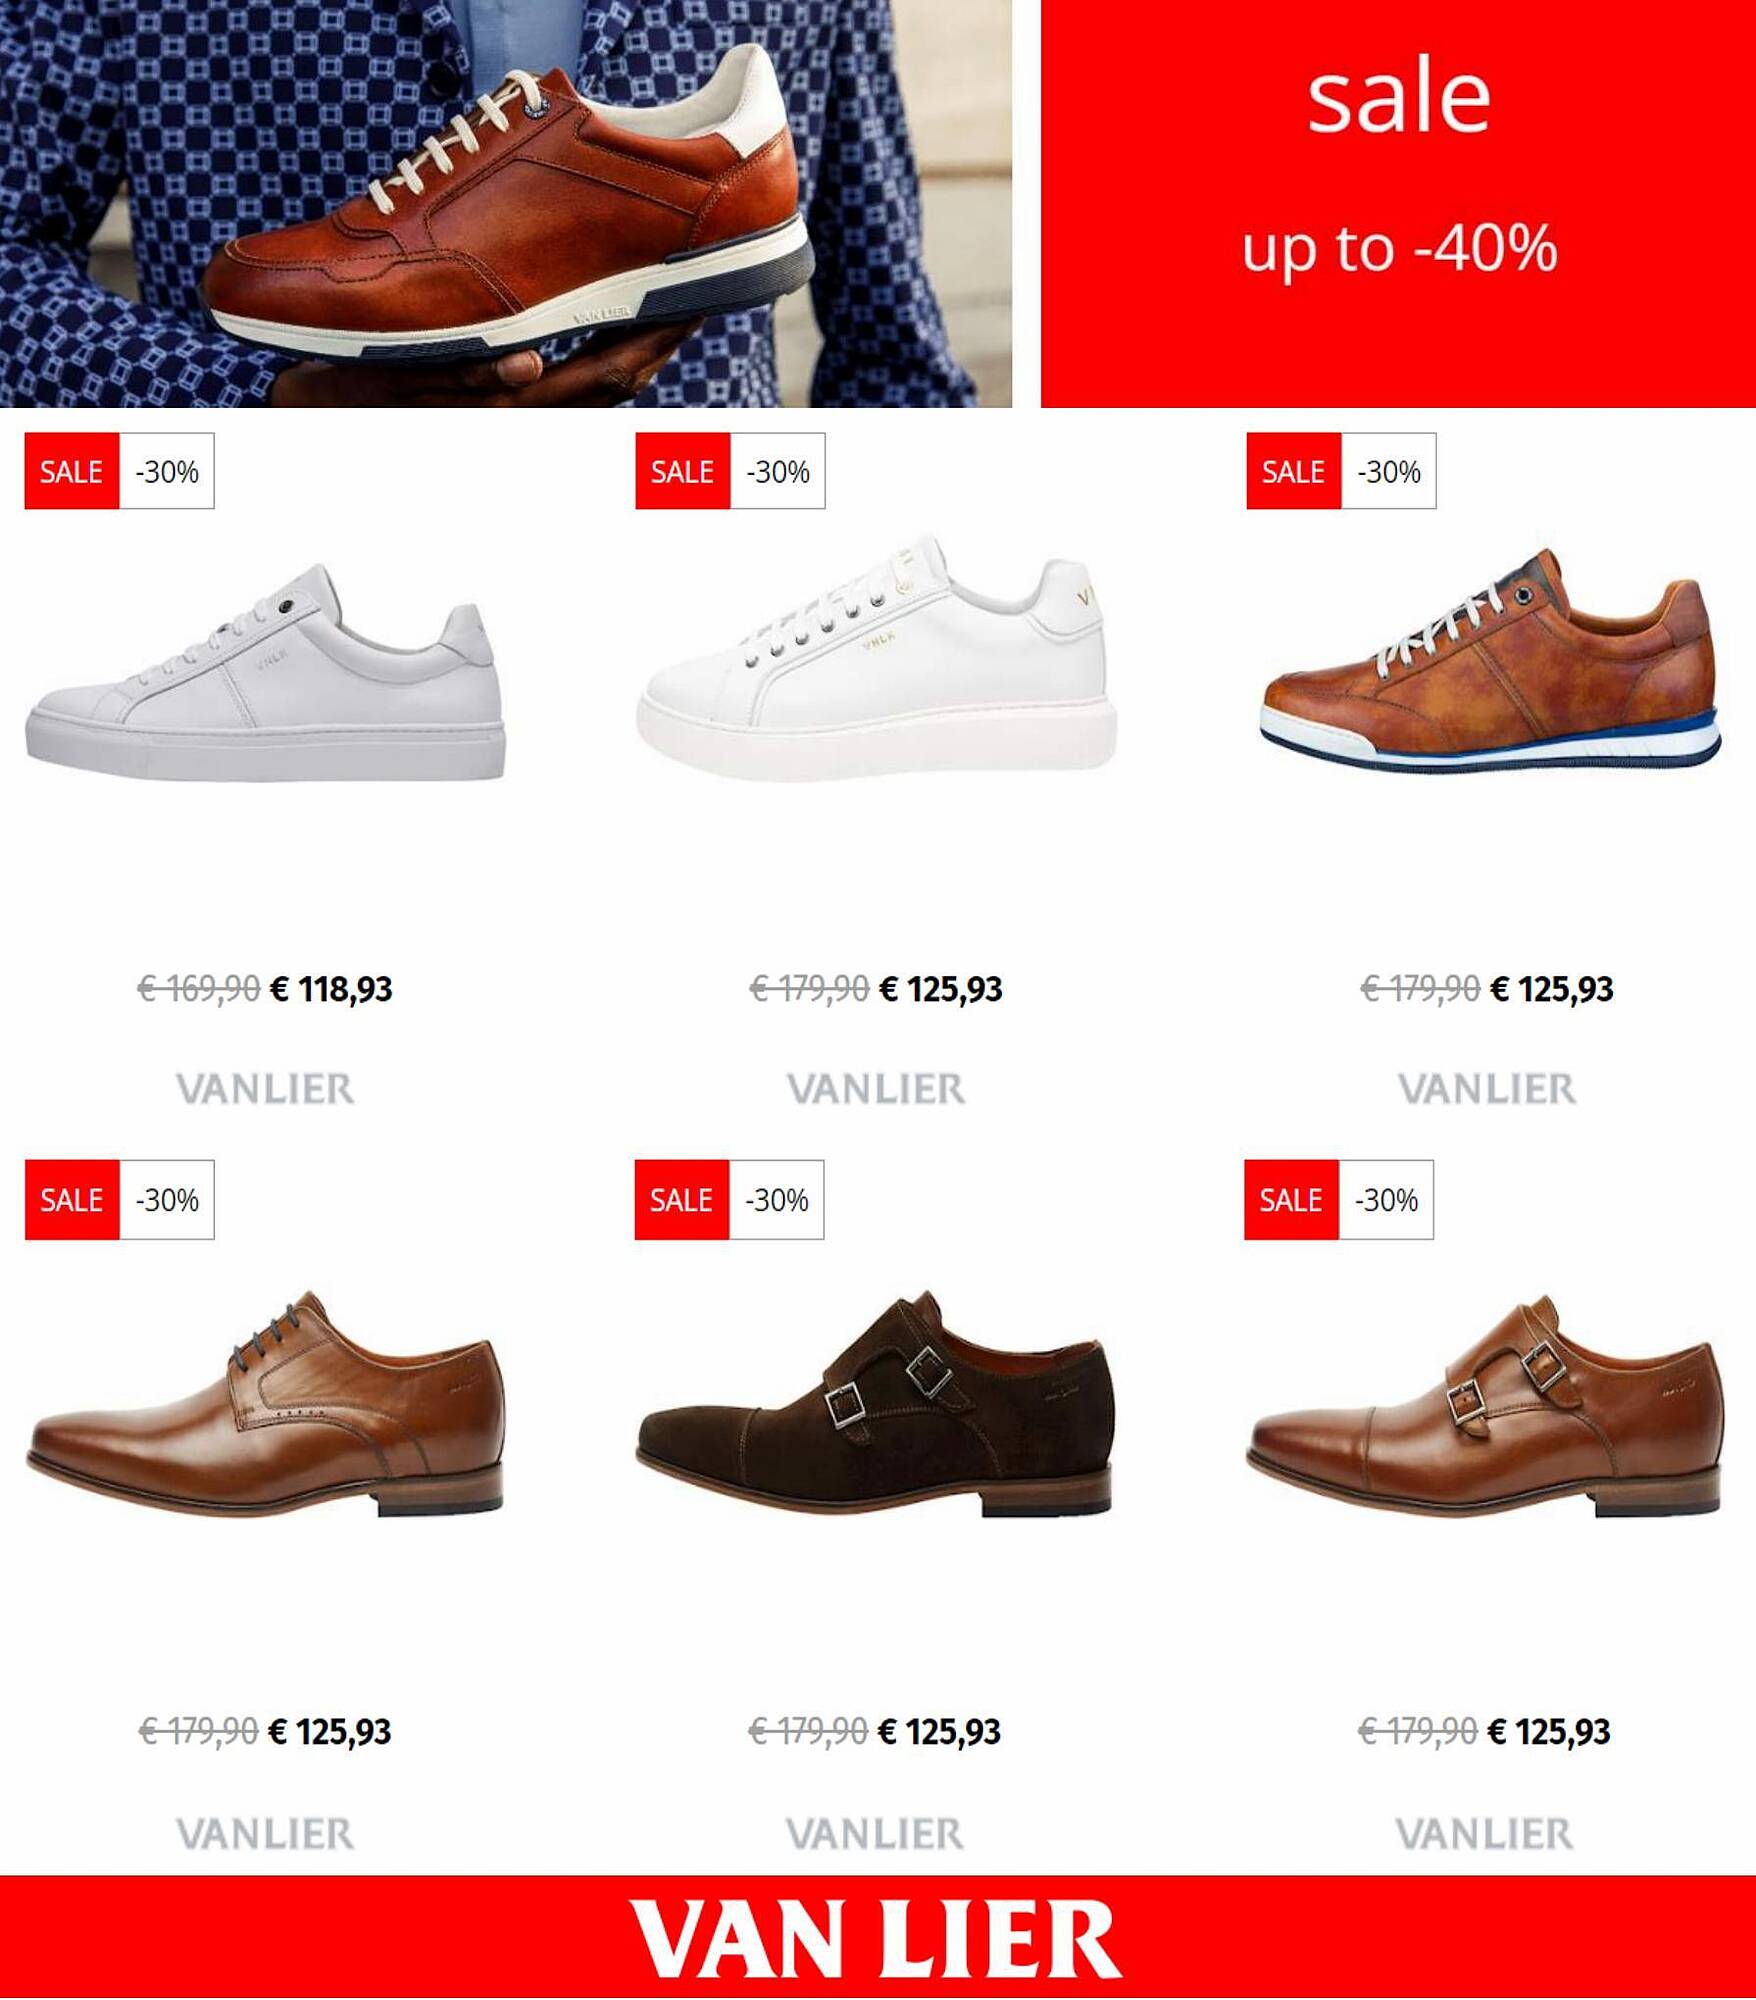Open the dark brown suede monk strap shoe
This screenshot has width=1756, height=2000.
pyautogui.click(x=875, y=1403)
